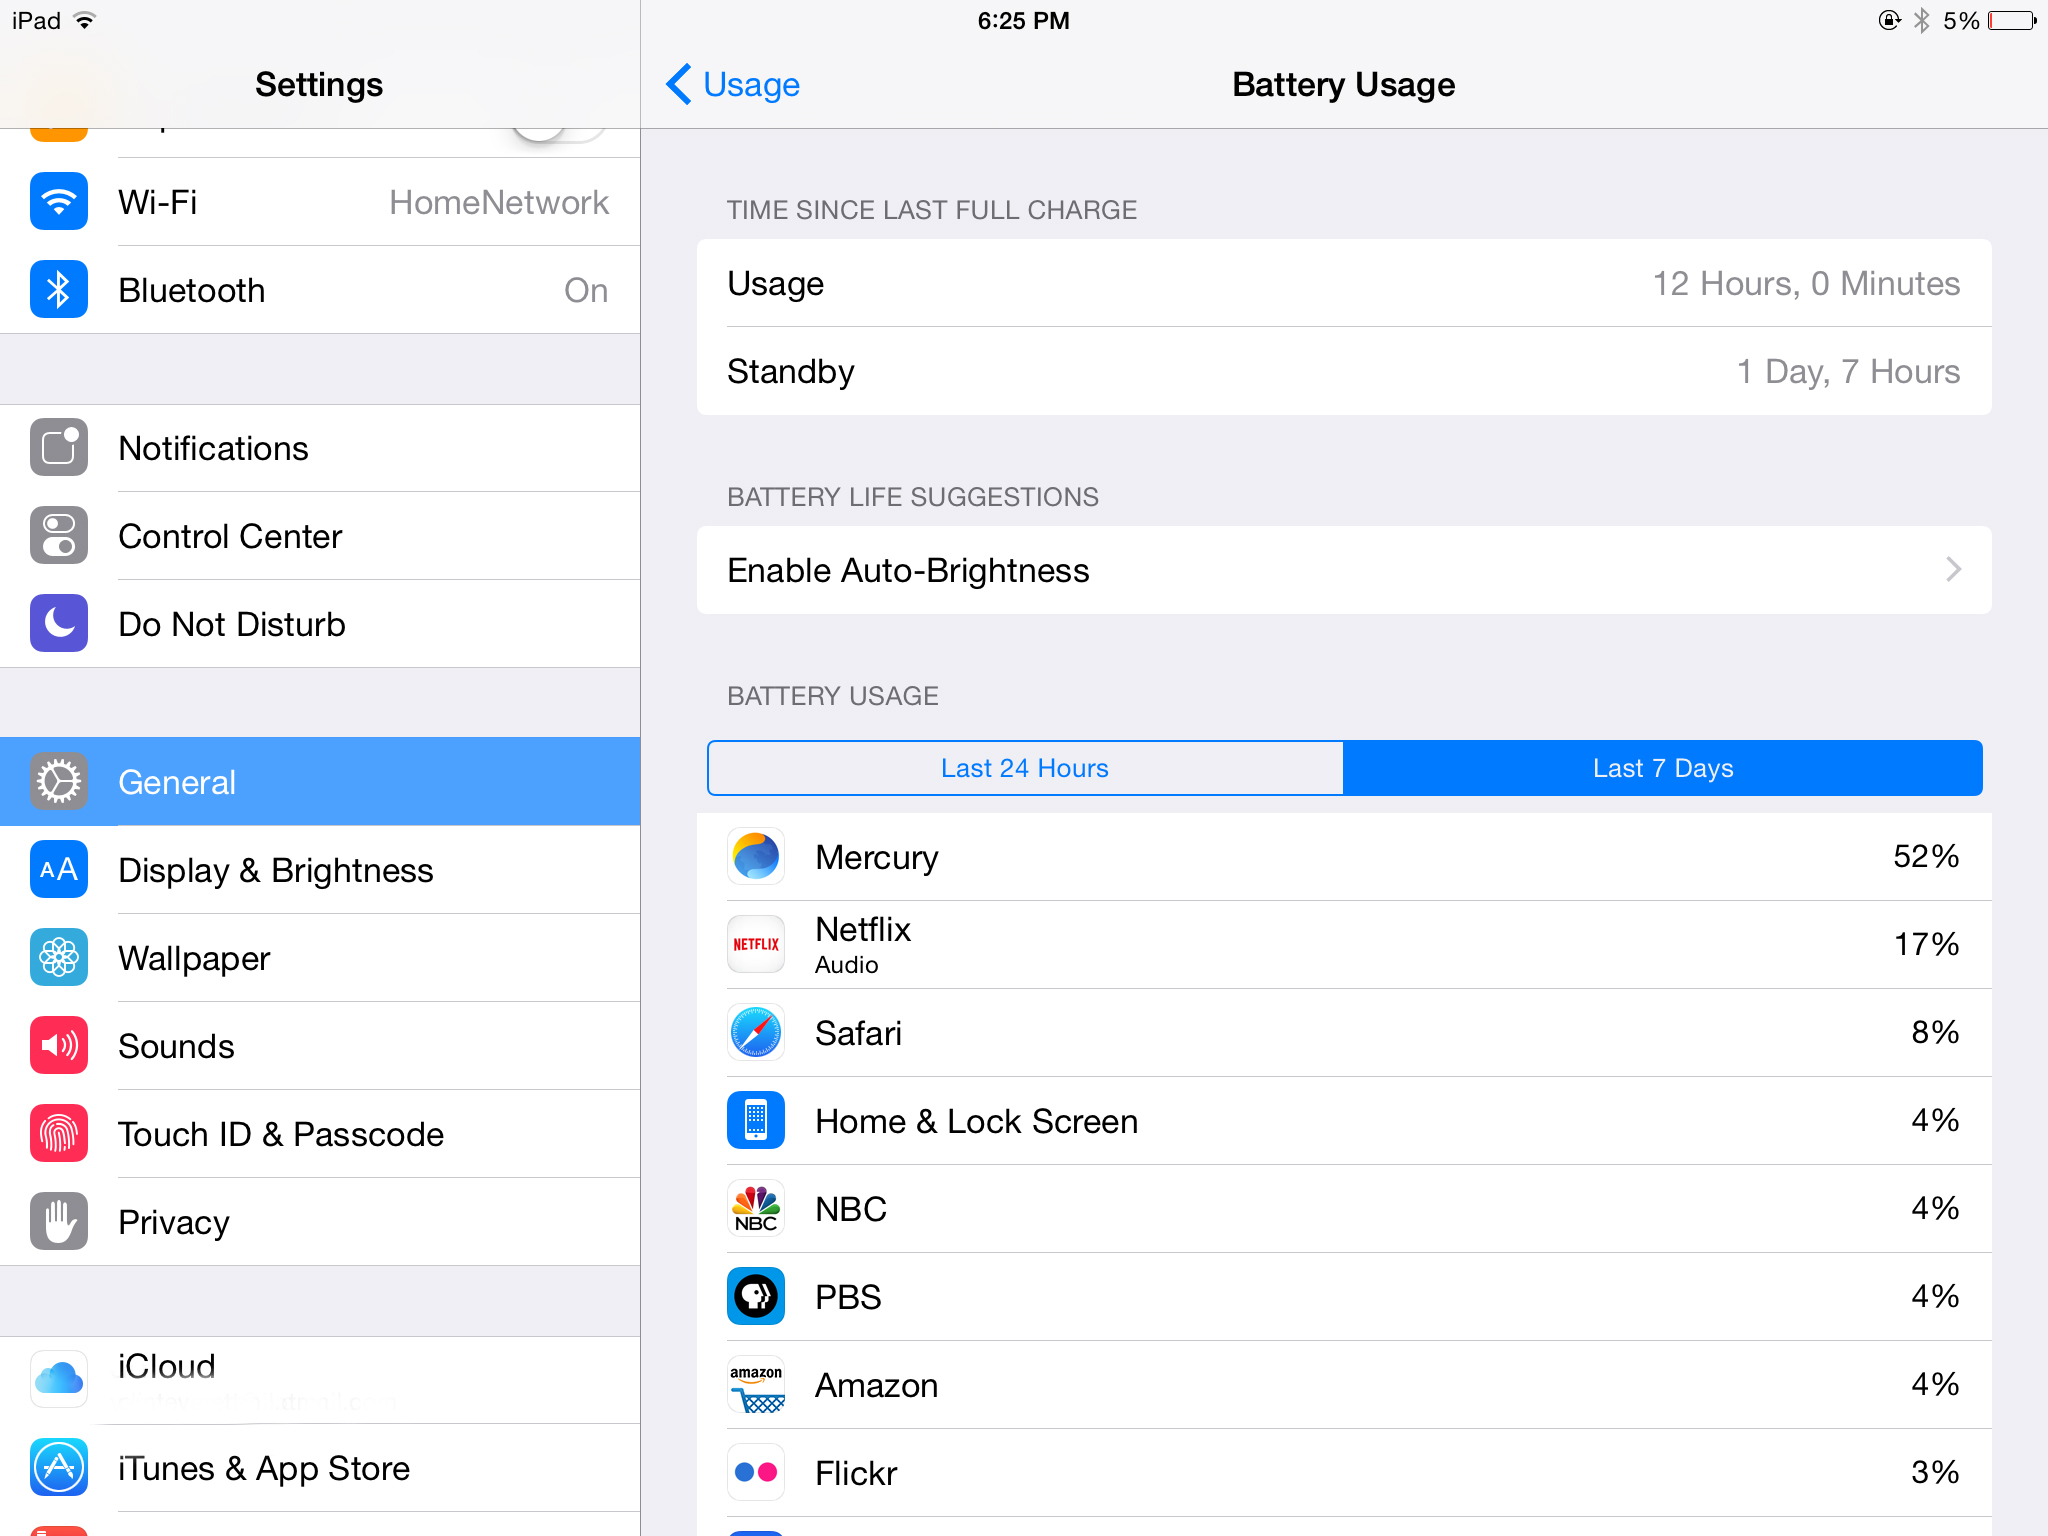Open Touch ID & Passcode settings
This screenshot has width=2048, height=1536.
320,1134
